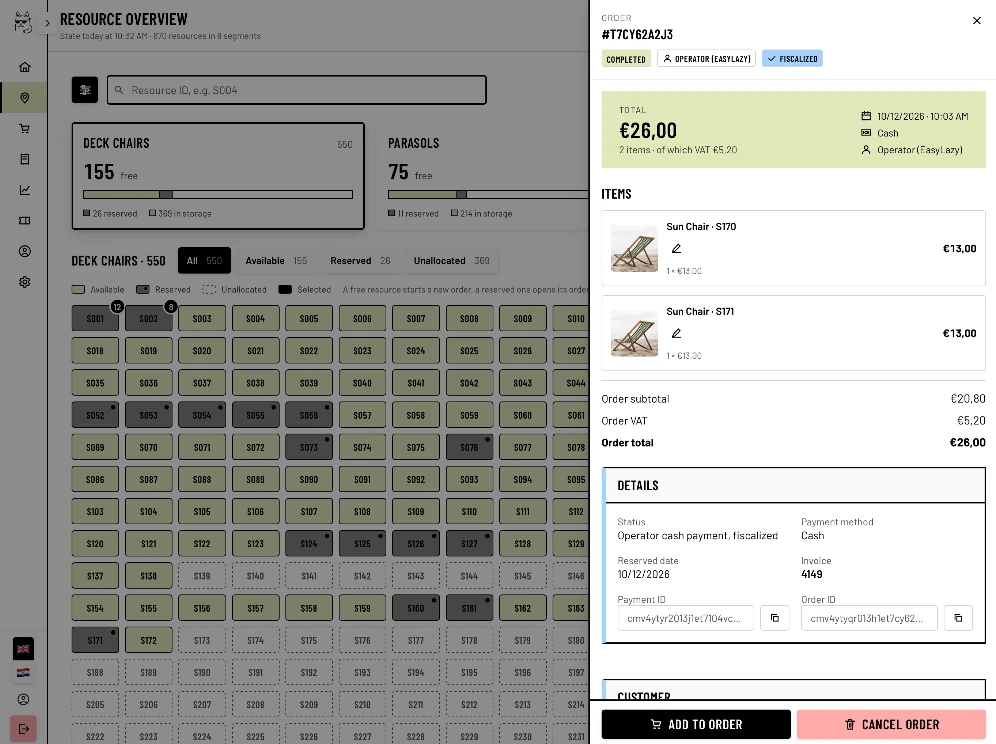This screenshot has width=996, height=744.
Task: Select the Deck Chairs segment card
Action: pyautogui.click(x=218, y=176)
